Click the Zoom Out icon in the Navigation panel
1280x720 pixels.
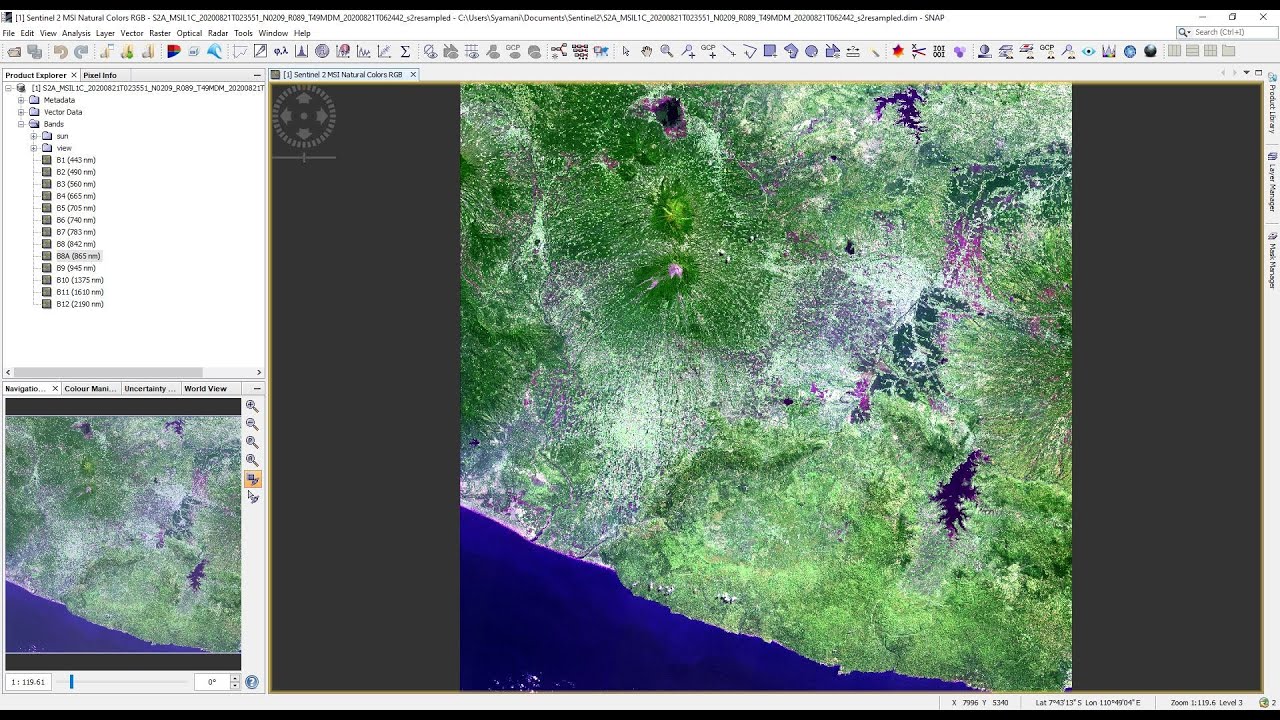tap(252, 424)
